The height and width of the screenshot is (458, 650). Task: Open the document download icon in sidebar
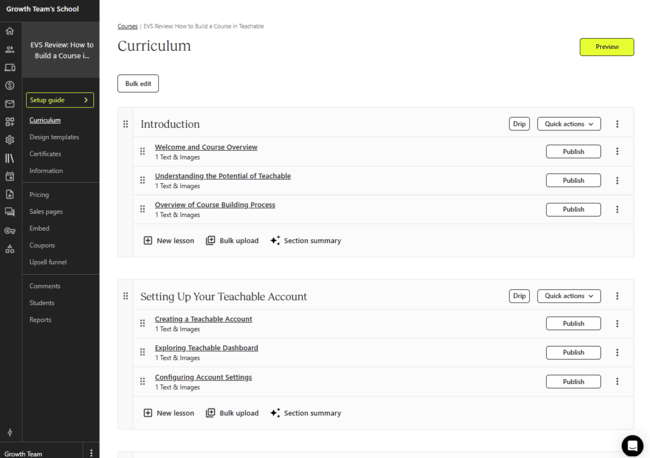[10, 194]
